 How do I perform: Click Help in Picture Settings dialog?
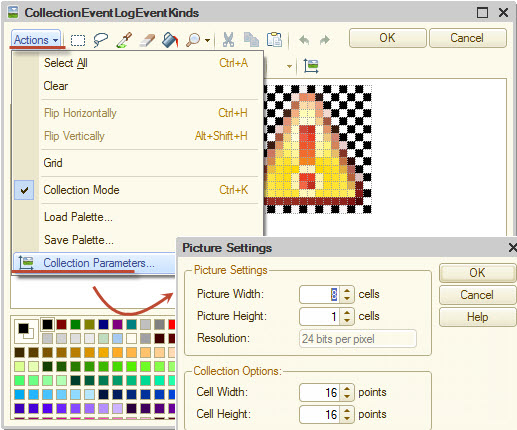(x=477, y=317)
